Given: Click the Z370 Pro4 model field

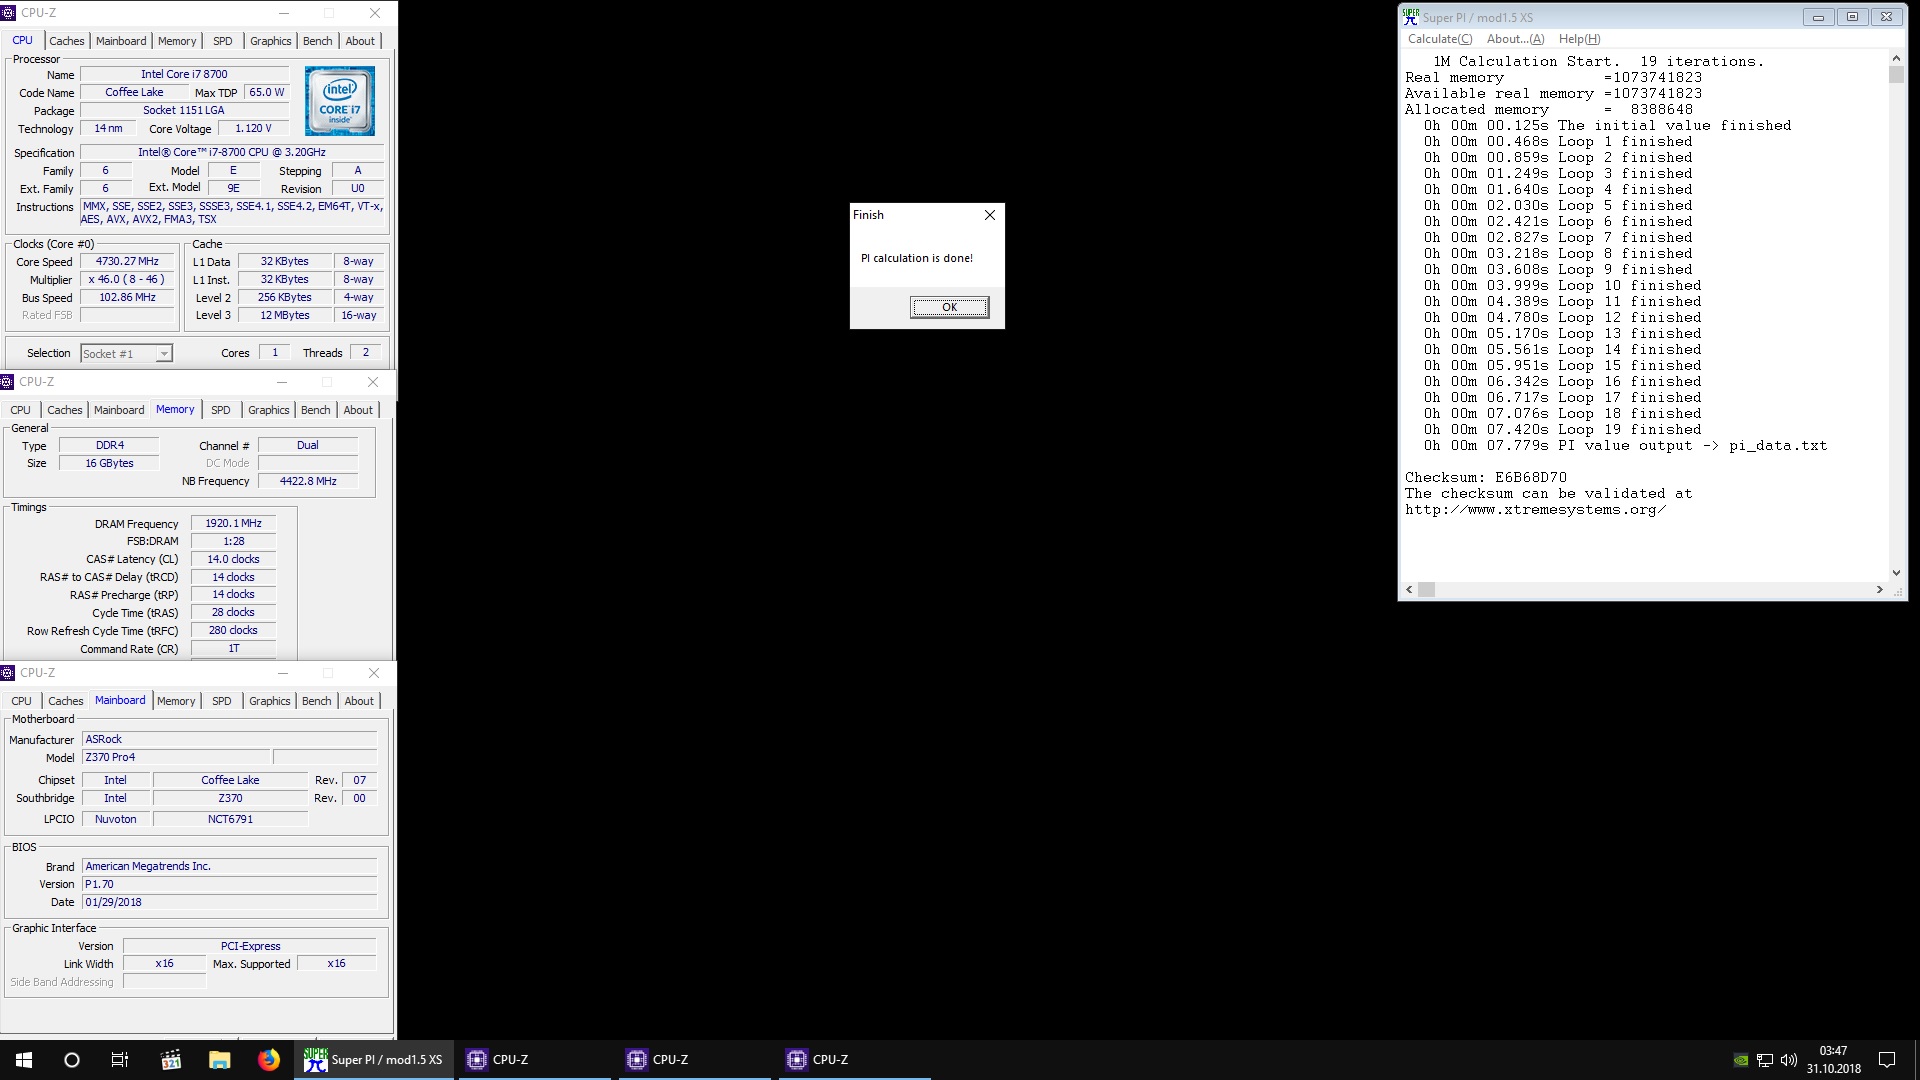Looking at the screenshot, I should tap(176, 757).
